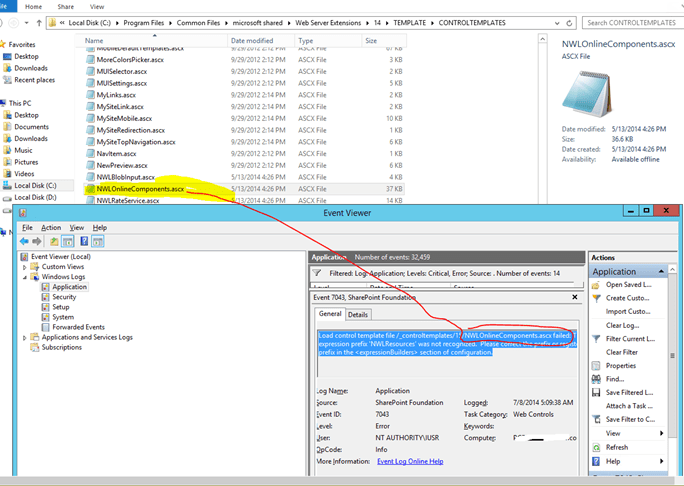Select NWLRateService.ascx file in list
Viewport: 684px width, 486px height.
click(127, 201)
